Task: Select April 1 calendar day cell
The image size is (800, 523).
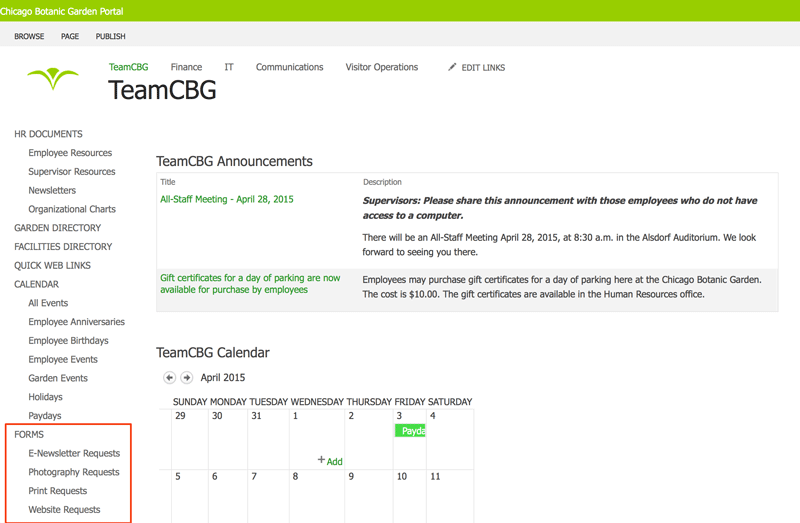Action: pyautogui.click(x=317, y=439)
